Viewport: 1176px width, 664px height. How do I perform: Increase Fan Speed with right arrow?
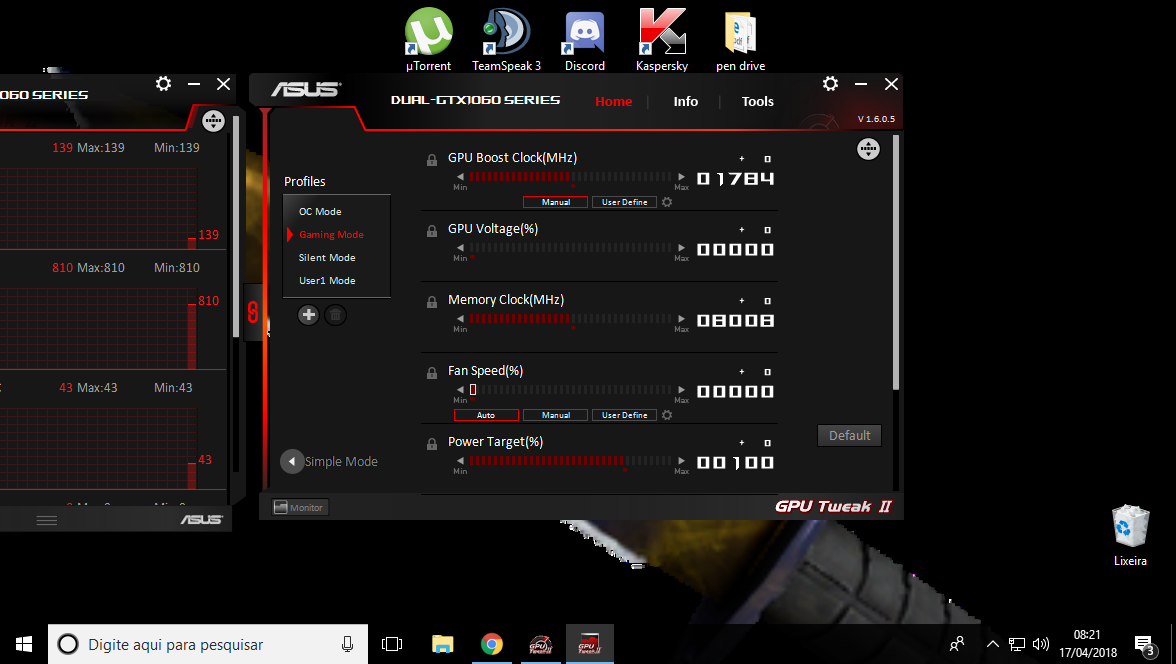tap(681, 390)
